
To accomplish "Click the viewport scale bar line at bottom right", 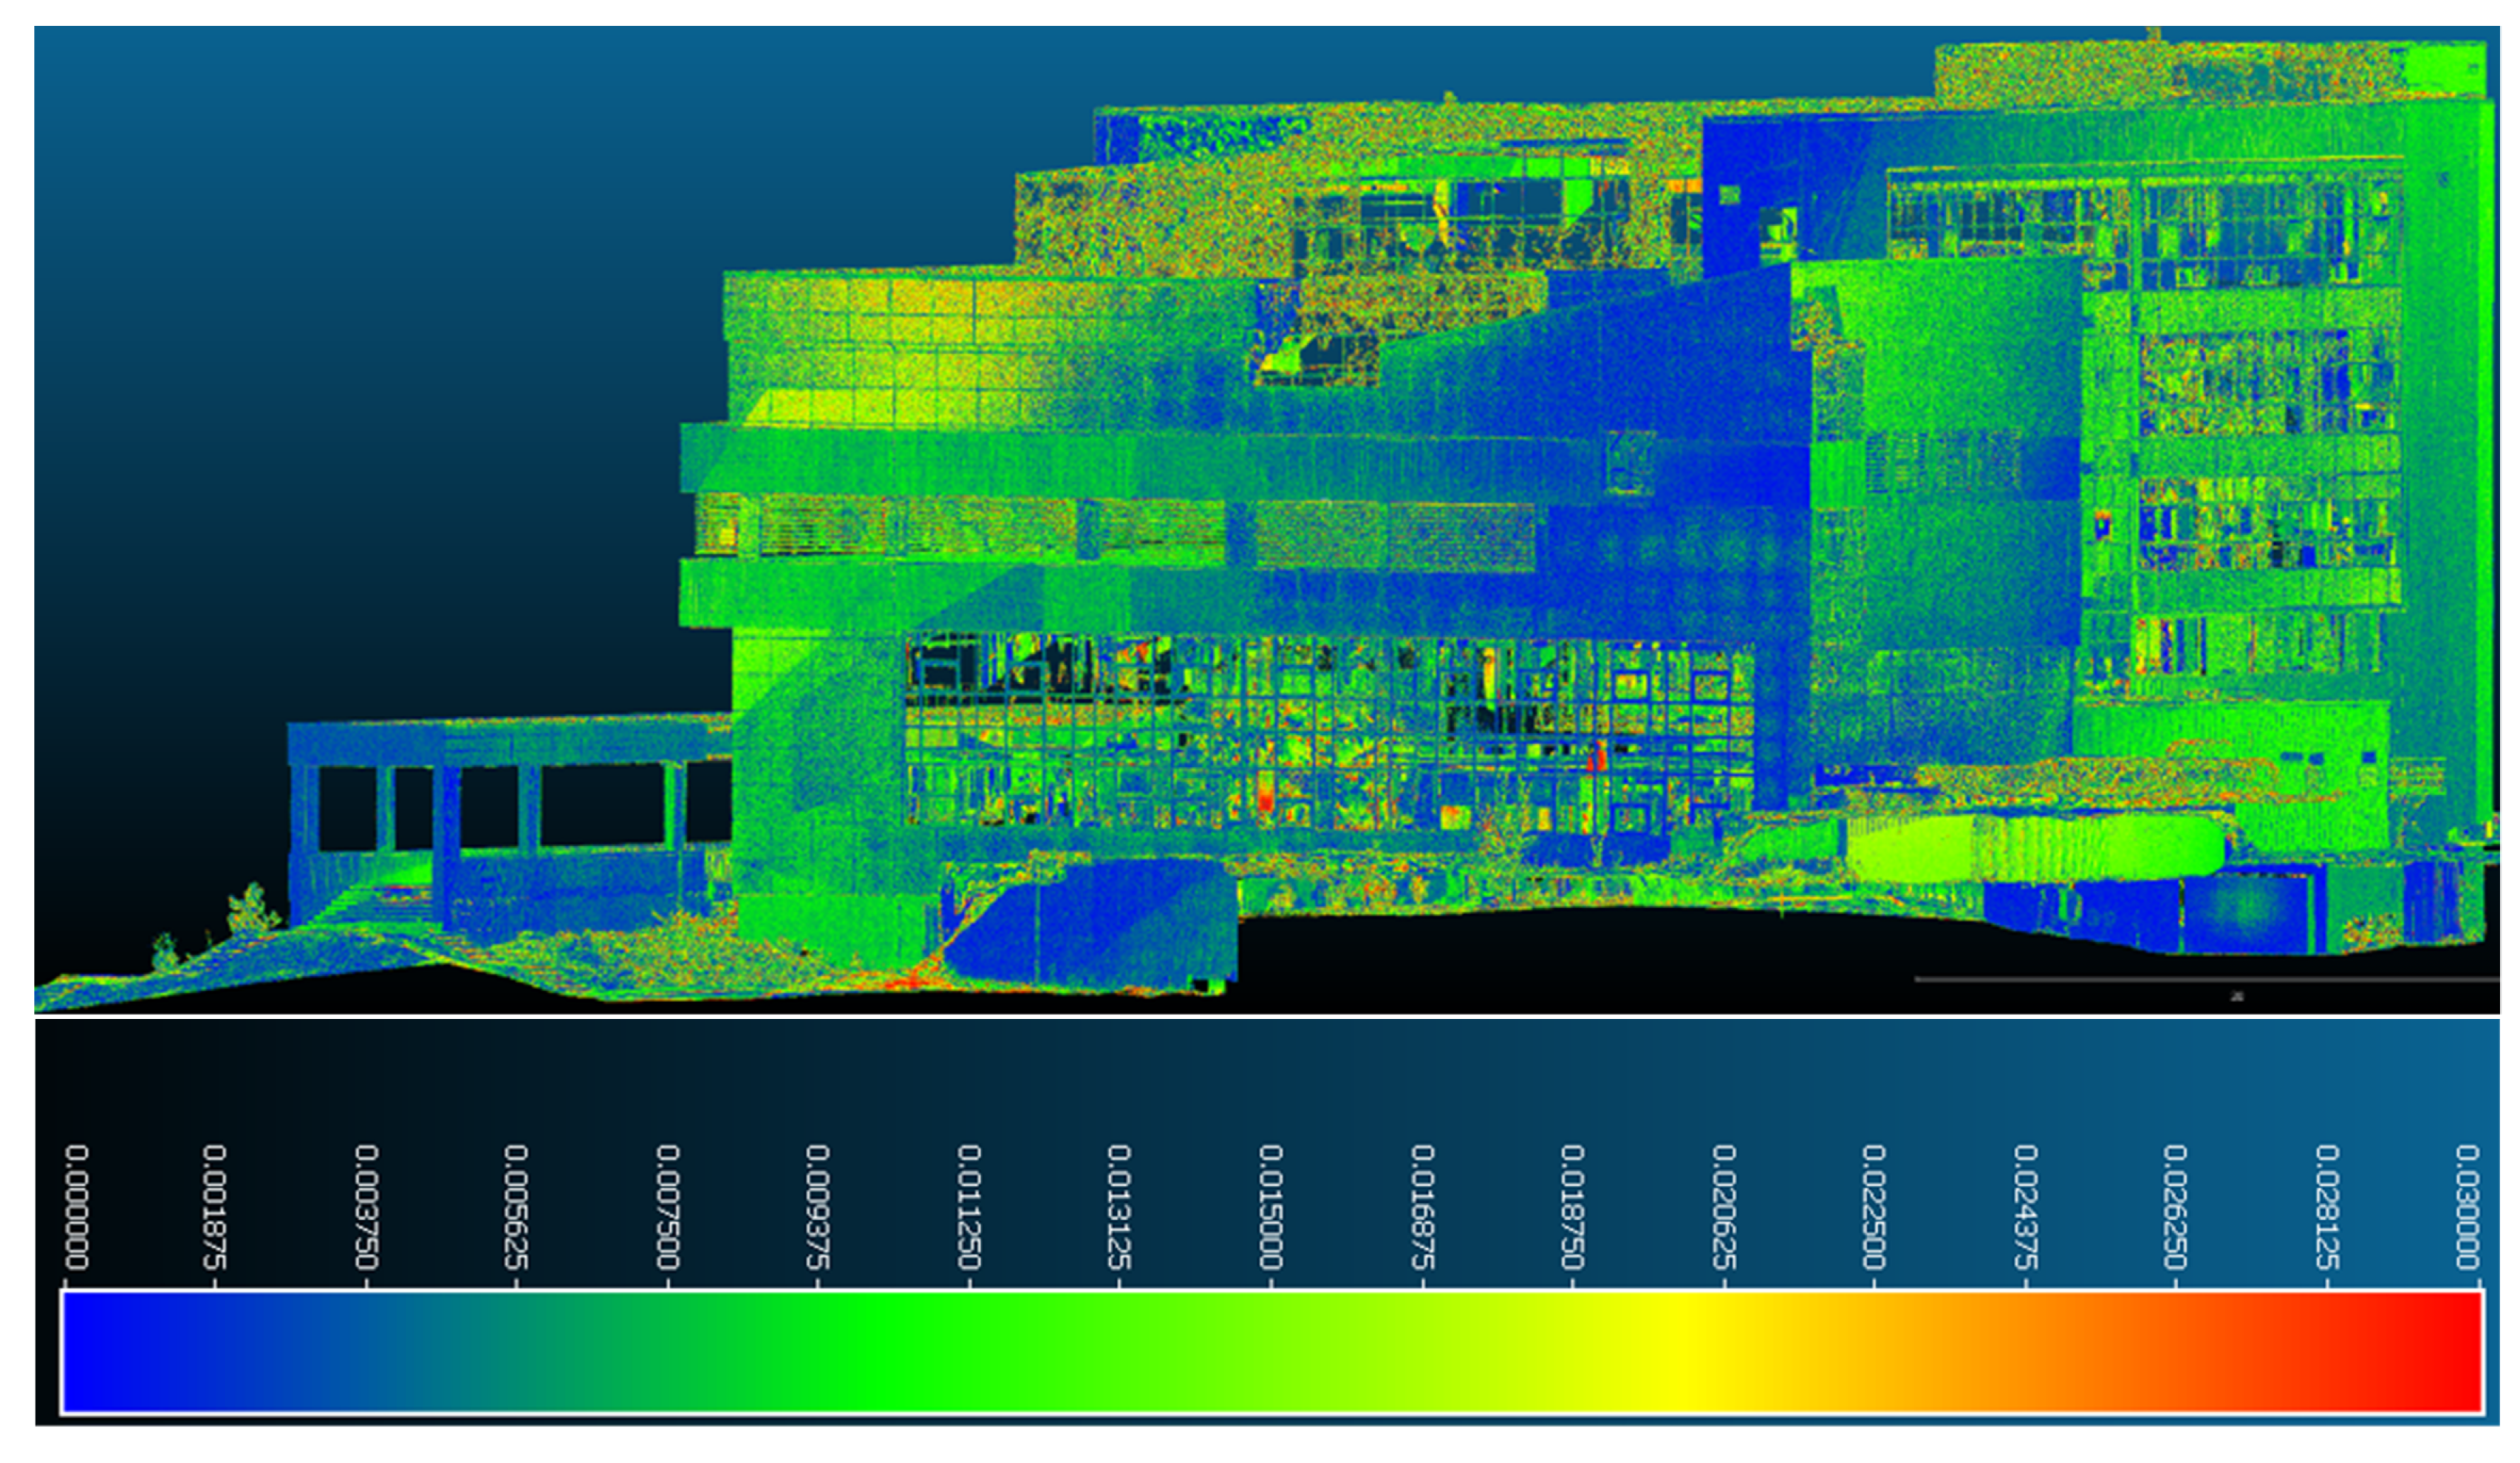I will [x=2200, y=980].
